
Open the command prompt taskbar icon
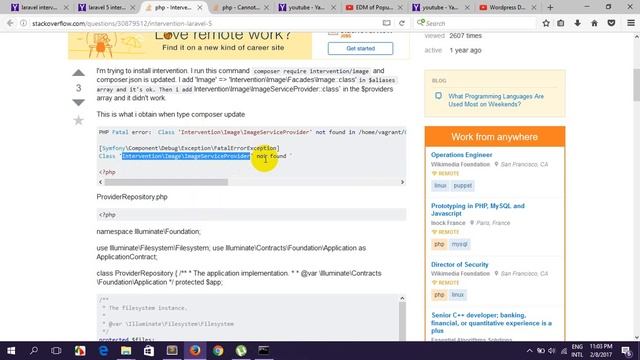point(264,351)
